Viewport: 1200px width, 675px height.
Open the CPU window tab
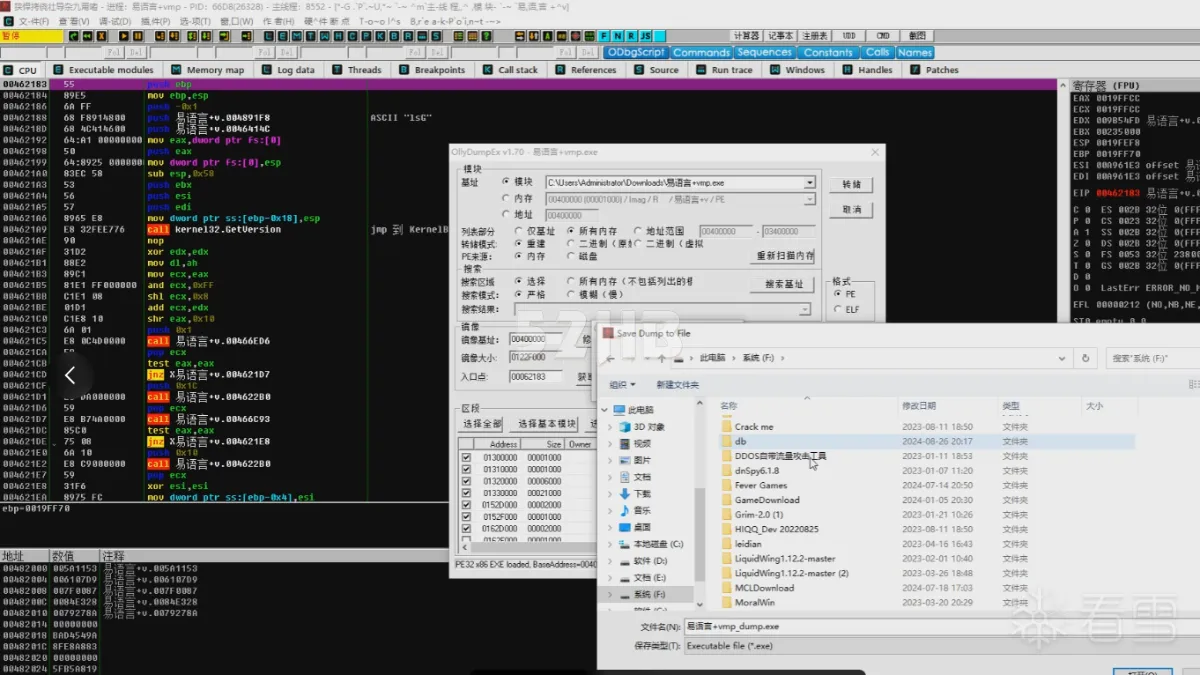(21, 70)
